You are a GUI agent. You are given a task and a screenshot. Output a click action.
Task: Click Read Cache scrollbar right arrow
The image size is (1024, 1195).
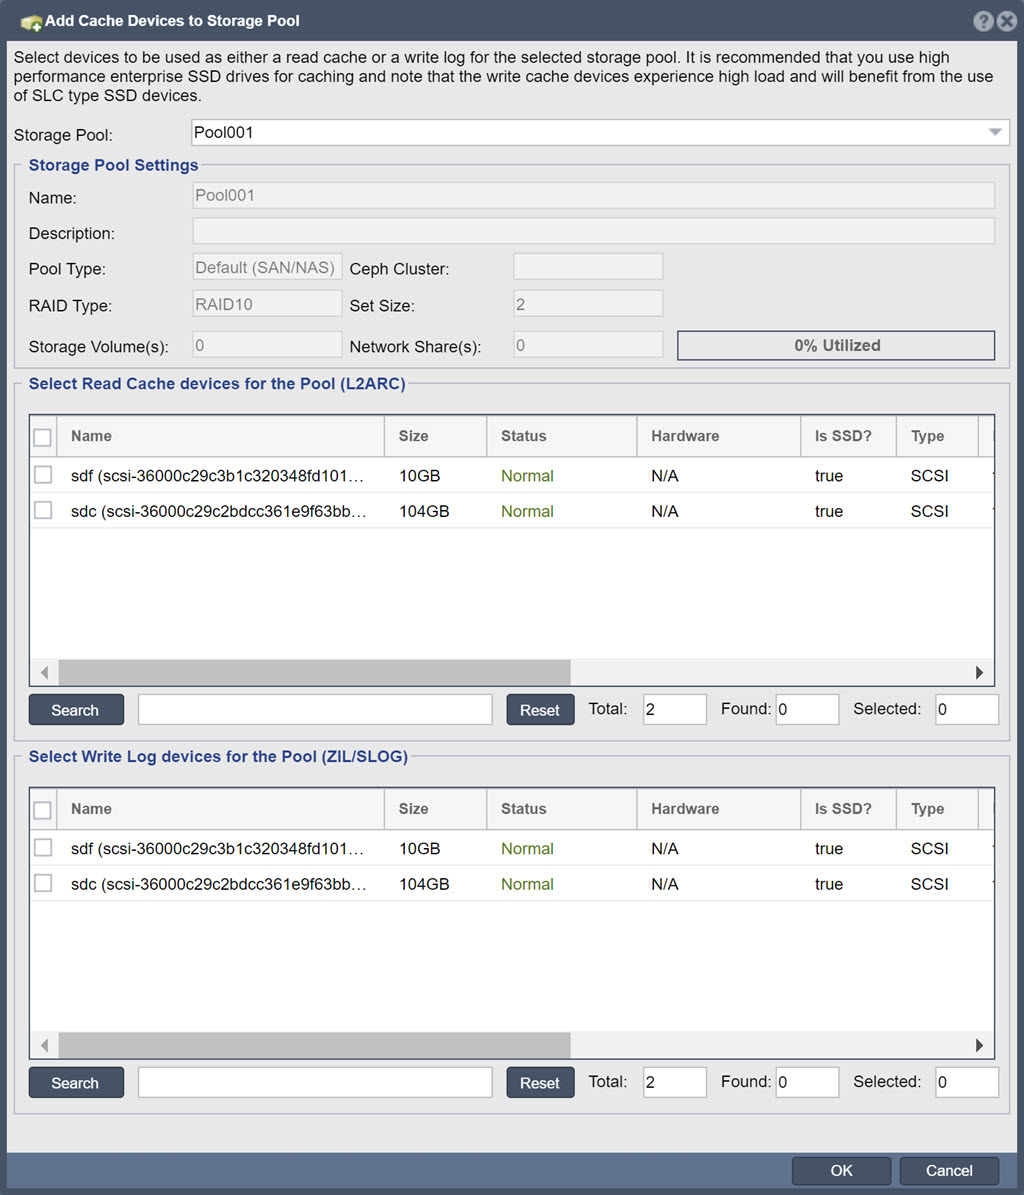click(980, 672)
